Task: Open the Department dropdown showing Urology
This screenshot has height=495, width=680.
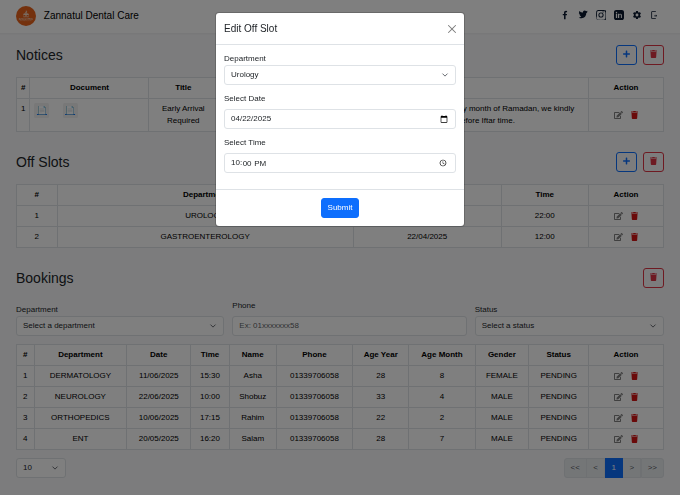Action: click(340, 75)
